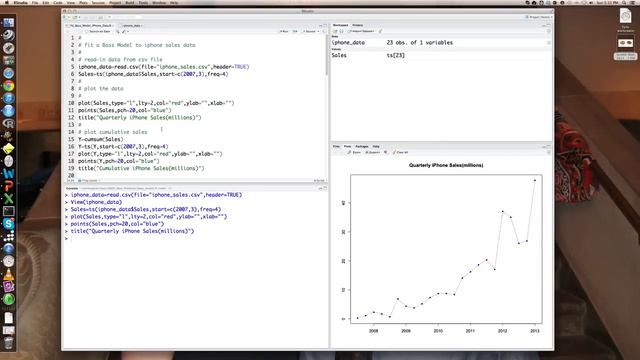640x360 pixels.
Task: Open Microsoft Word from the dock
Action: pyautogui.click(x=9, y=173)
